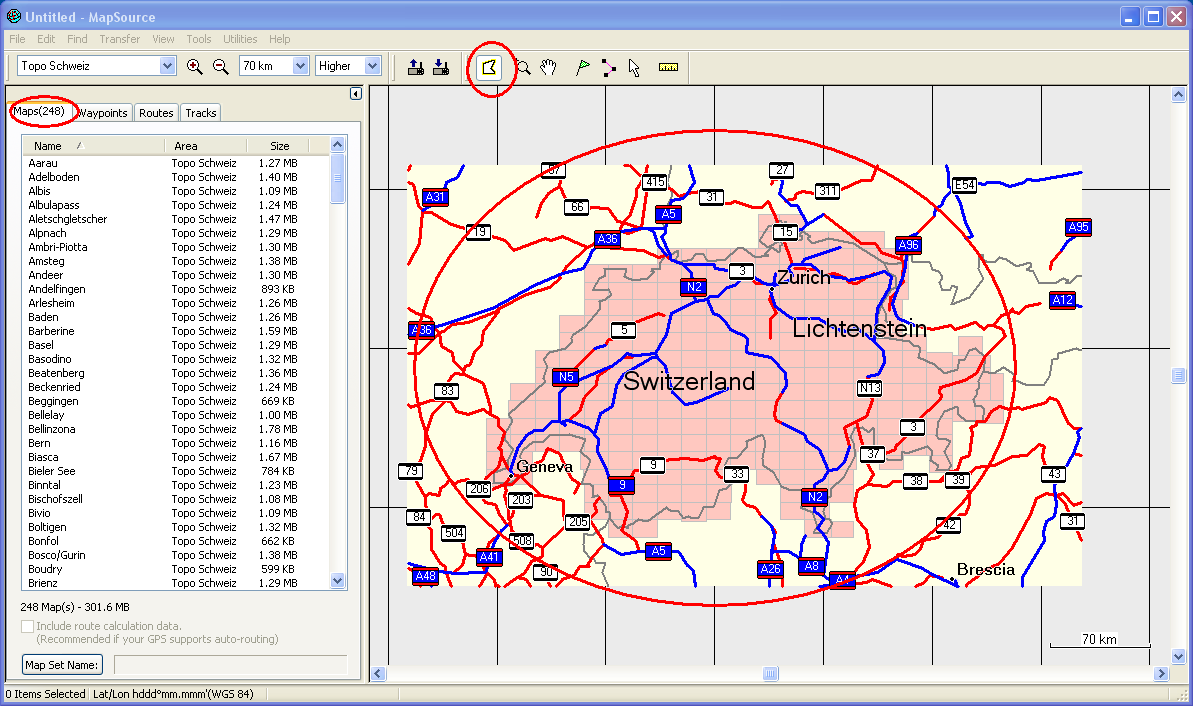This screenshot has height=706, width=1193.
Task: Open the File menu
Action: [x=17, y=39]
